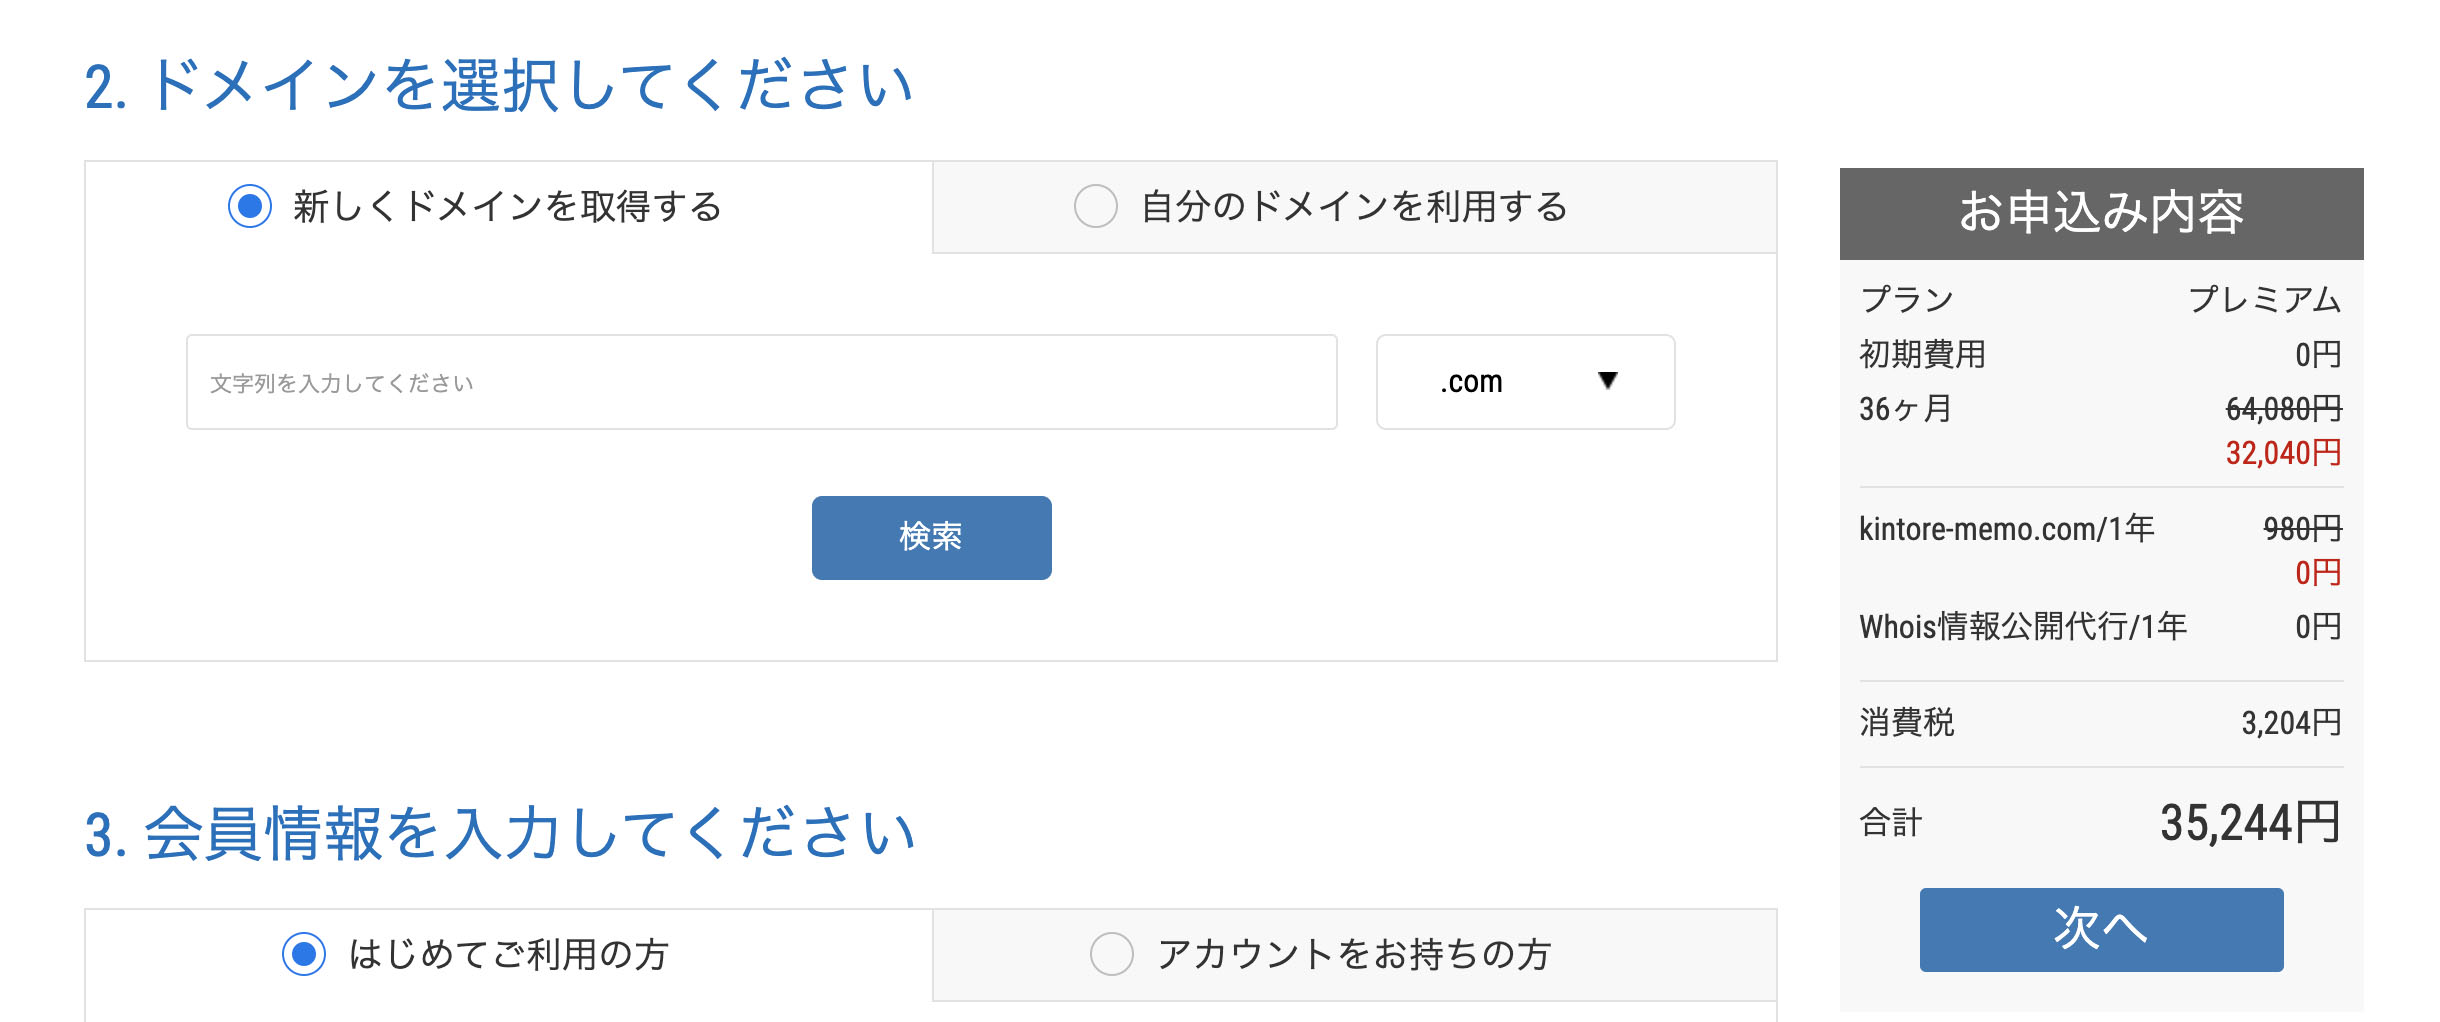
Task: Open the .com domain extension dropdown
Action: 1525,382
